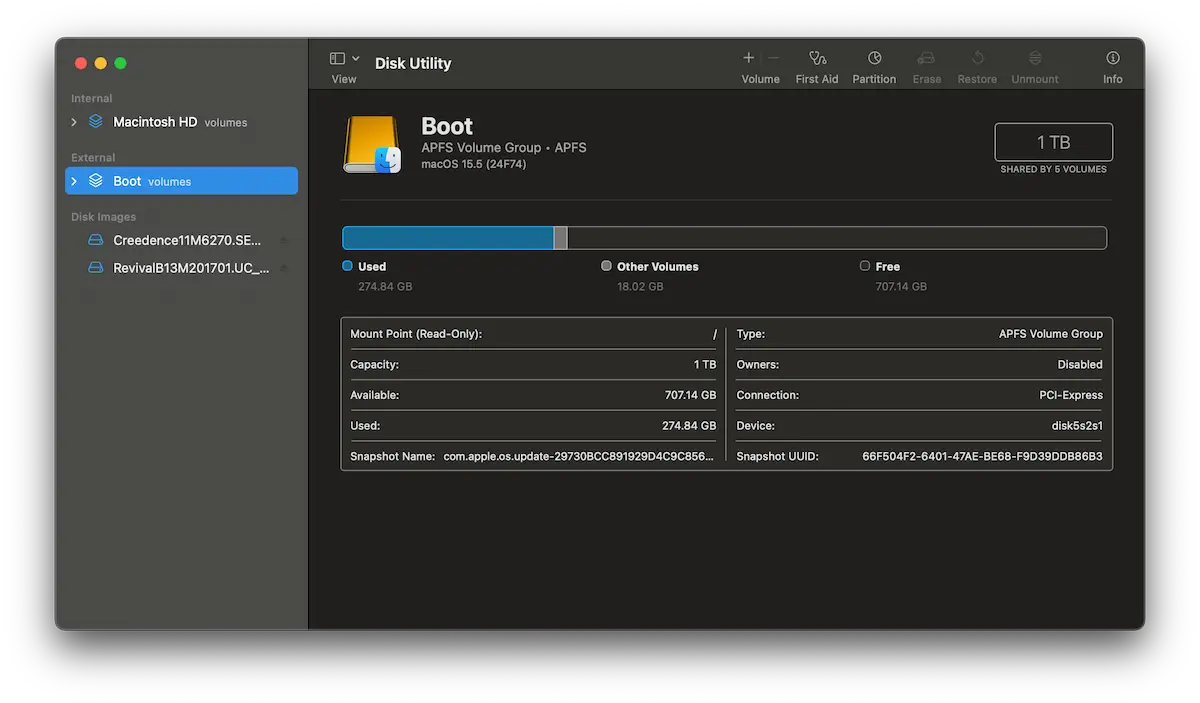Click the Type row's APFS Volume Group value
The image size is (1200, 703).
[x=1051, y=334]
